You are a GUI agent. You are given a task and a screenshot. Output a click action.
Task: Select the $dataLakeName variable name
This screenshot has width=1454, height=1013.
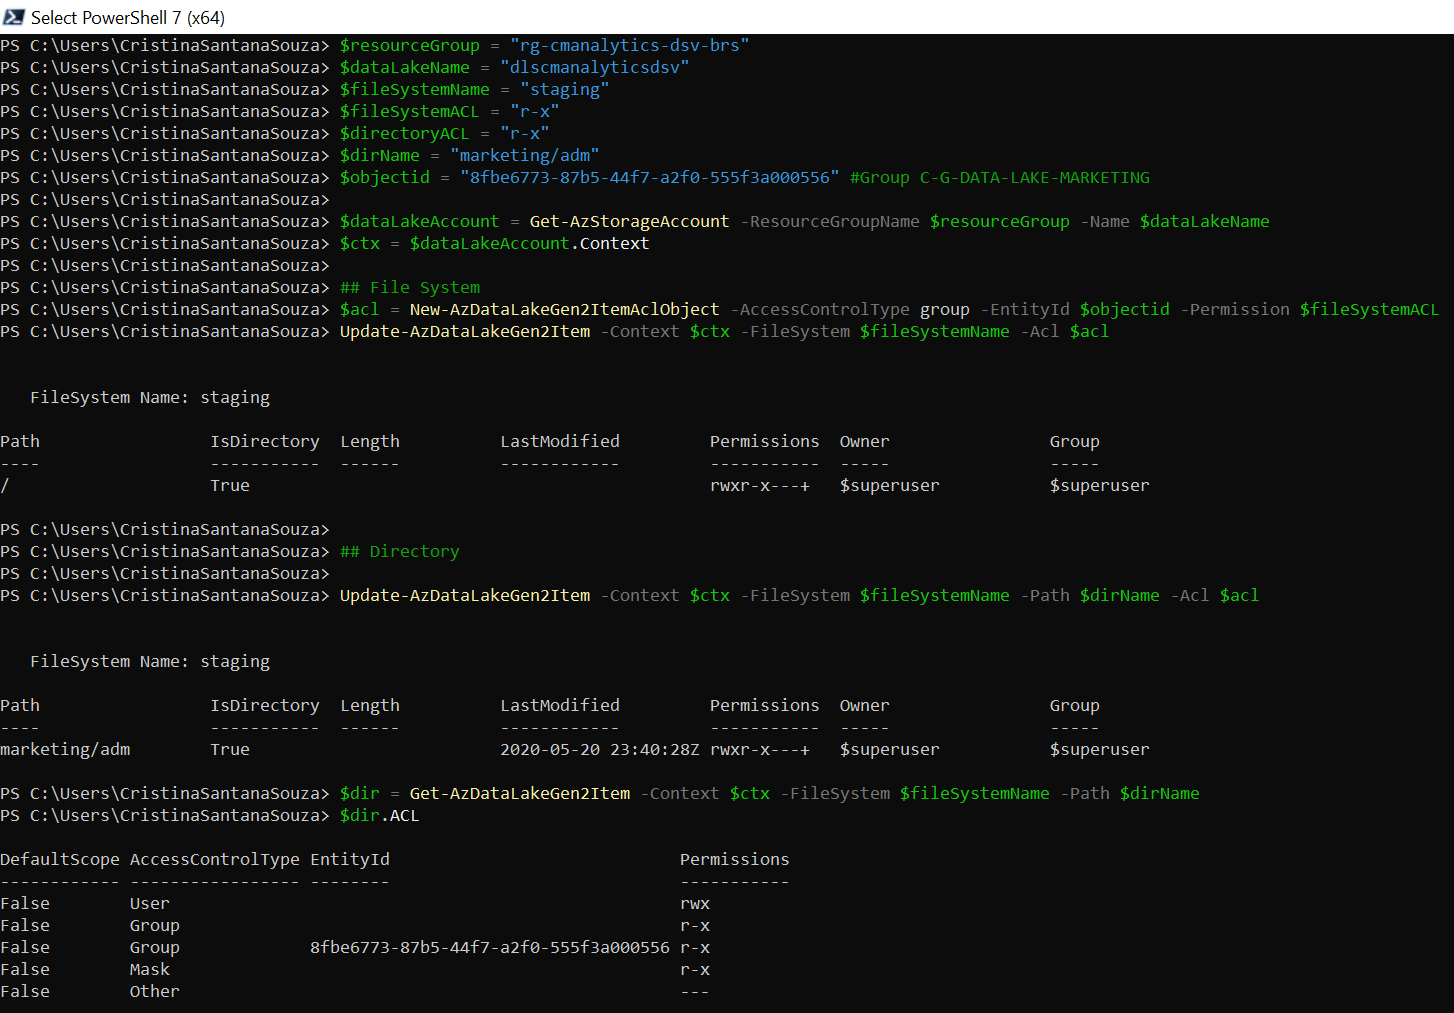404,67
